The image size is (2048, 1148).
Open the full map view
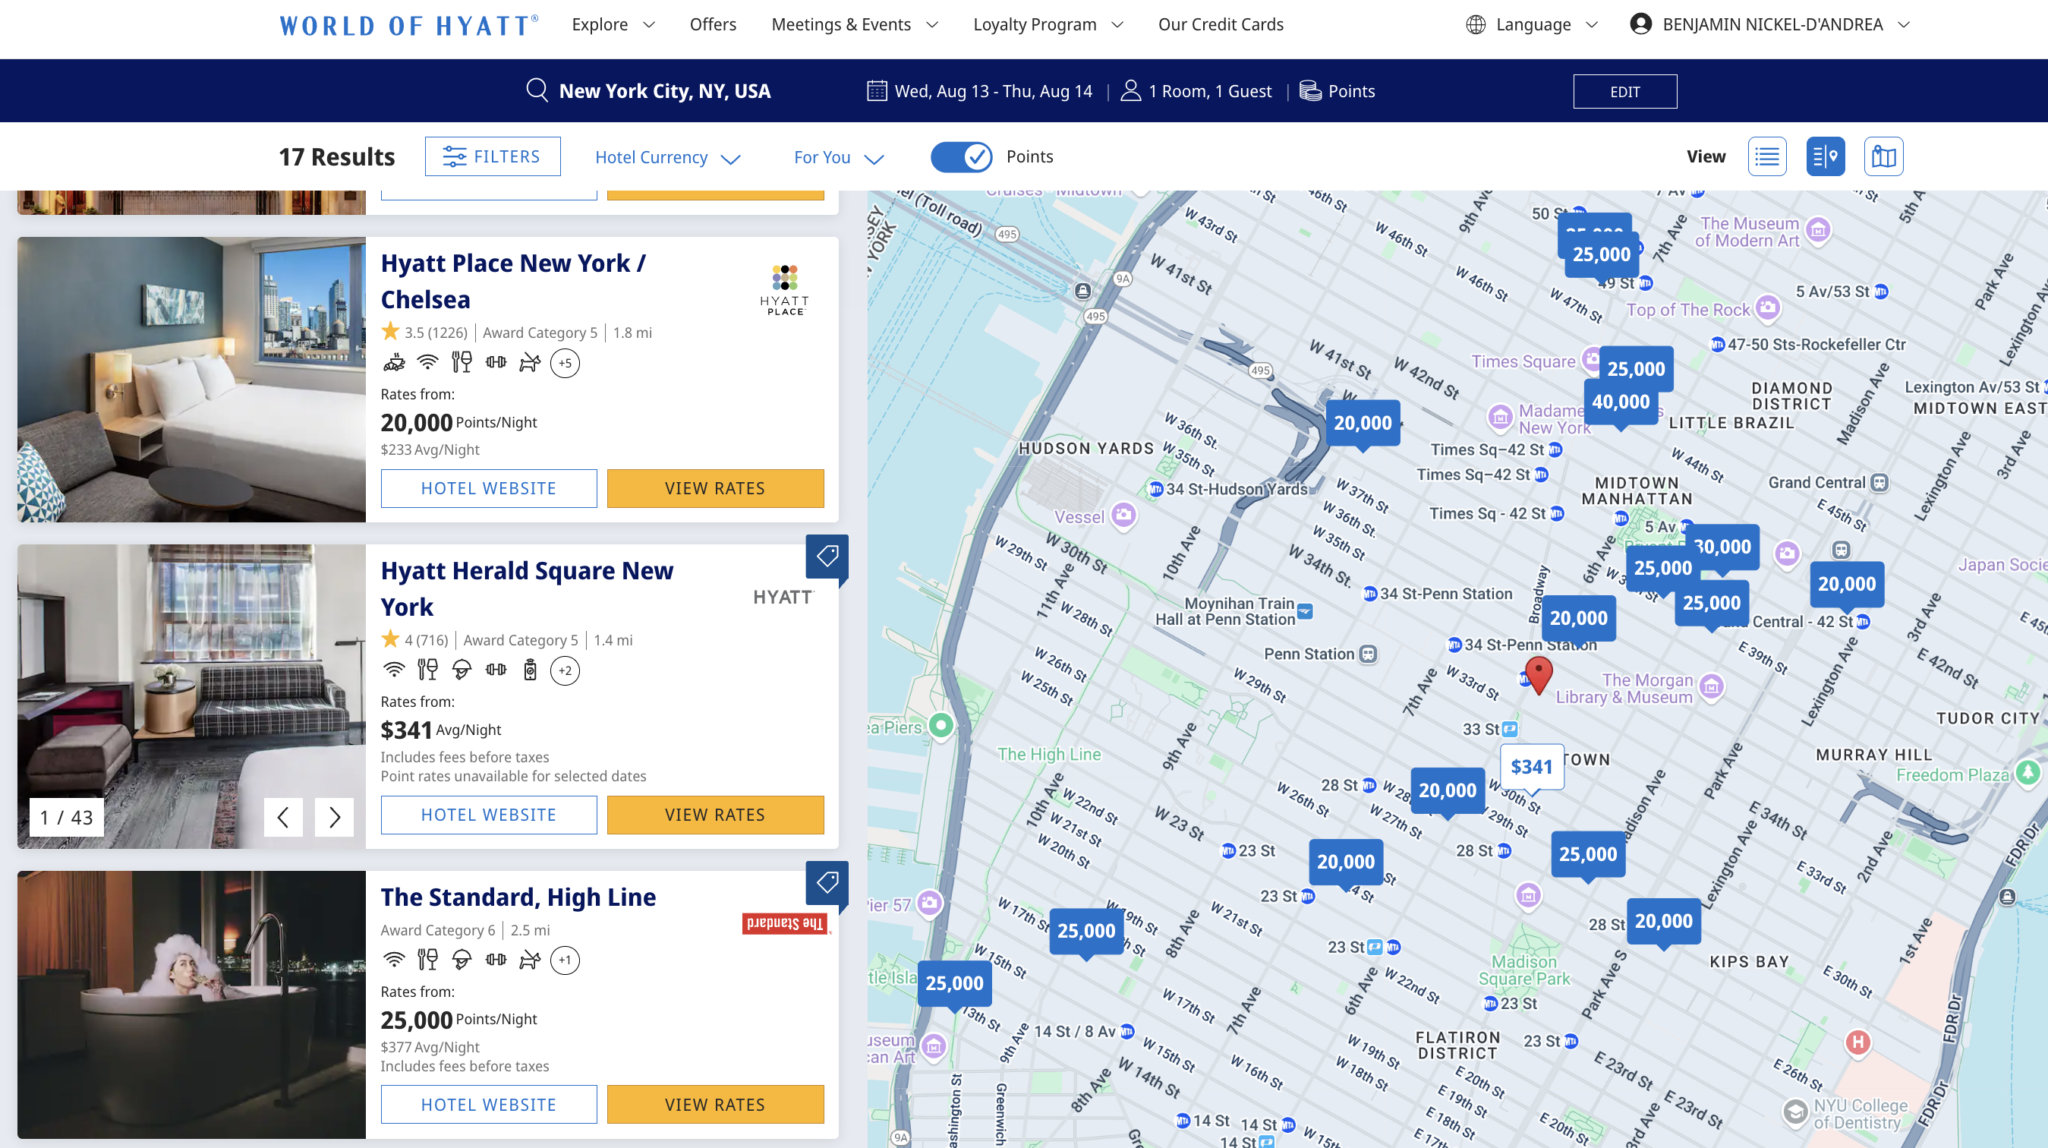(x=1883, y=156)
